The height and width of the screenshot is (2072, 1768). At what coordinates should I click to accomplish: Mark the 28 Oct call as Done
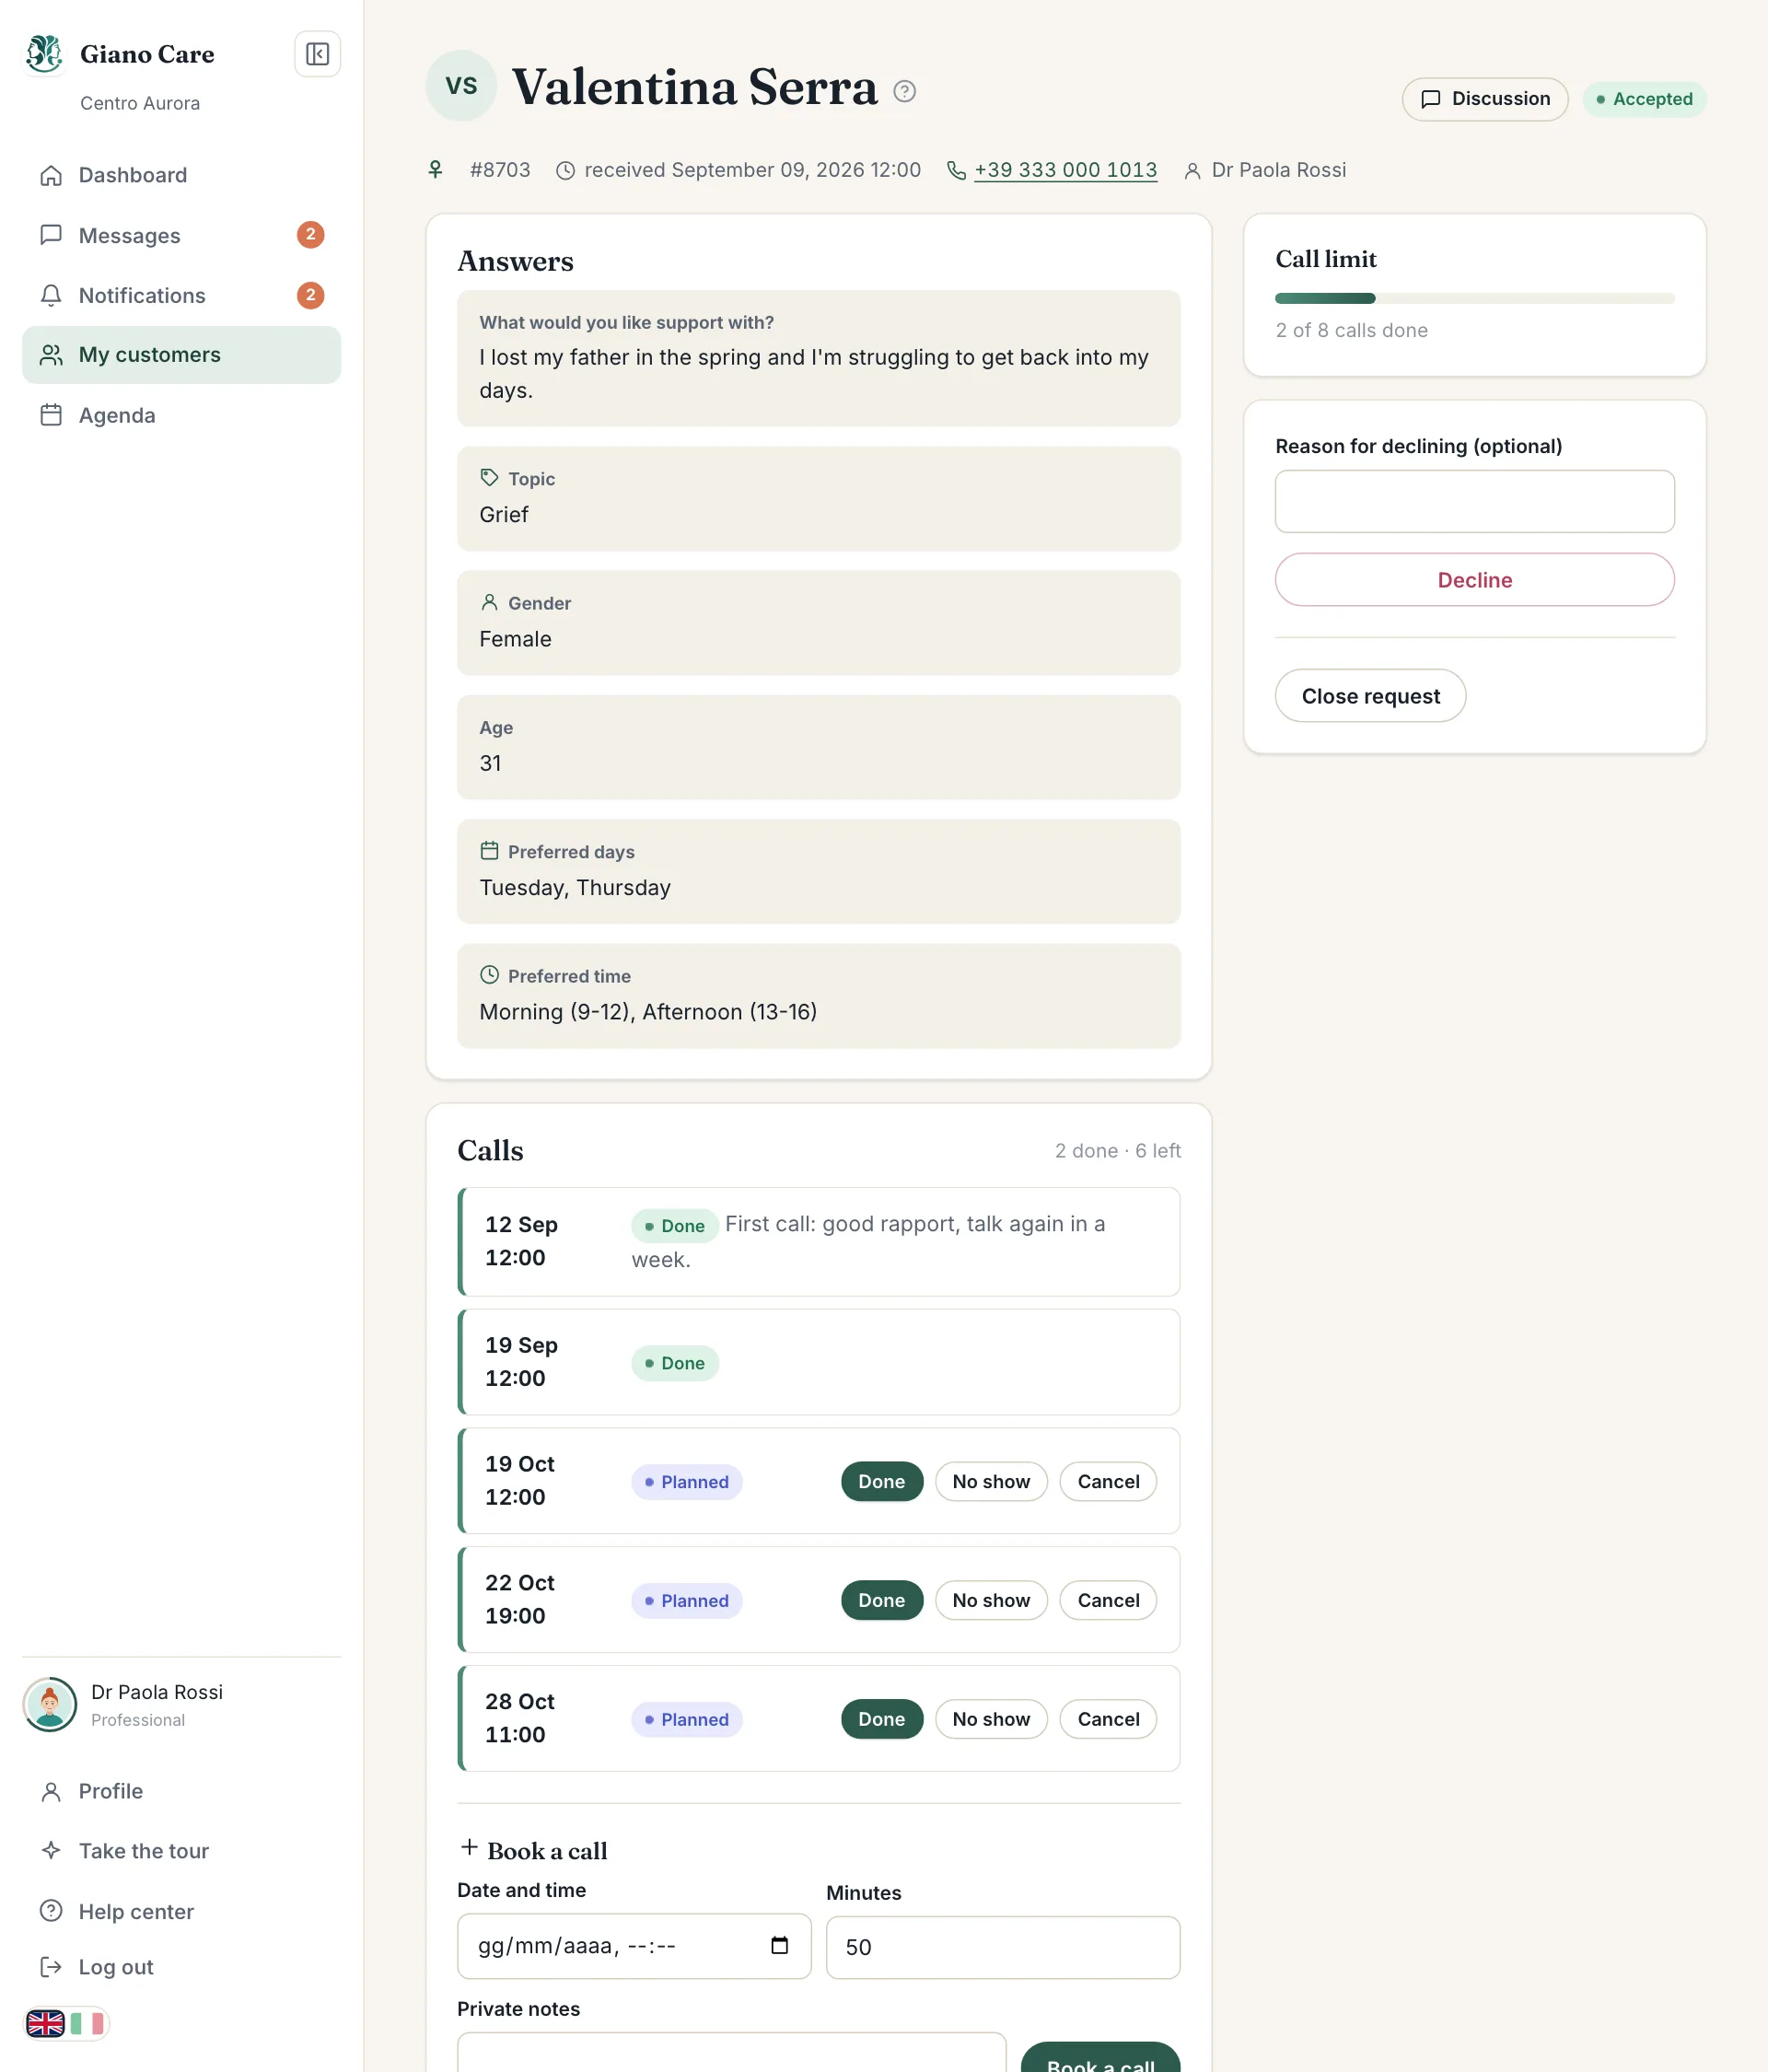click(x=881, y=1720)
